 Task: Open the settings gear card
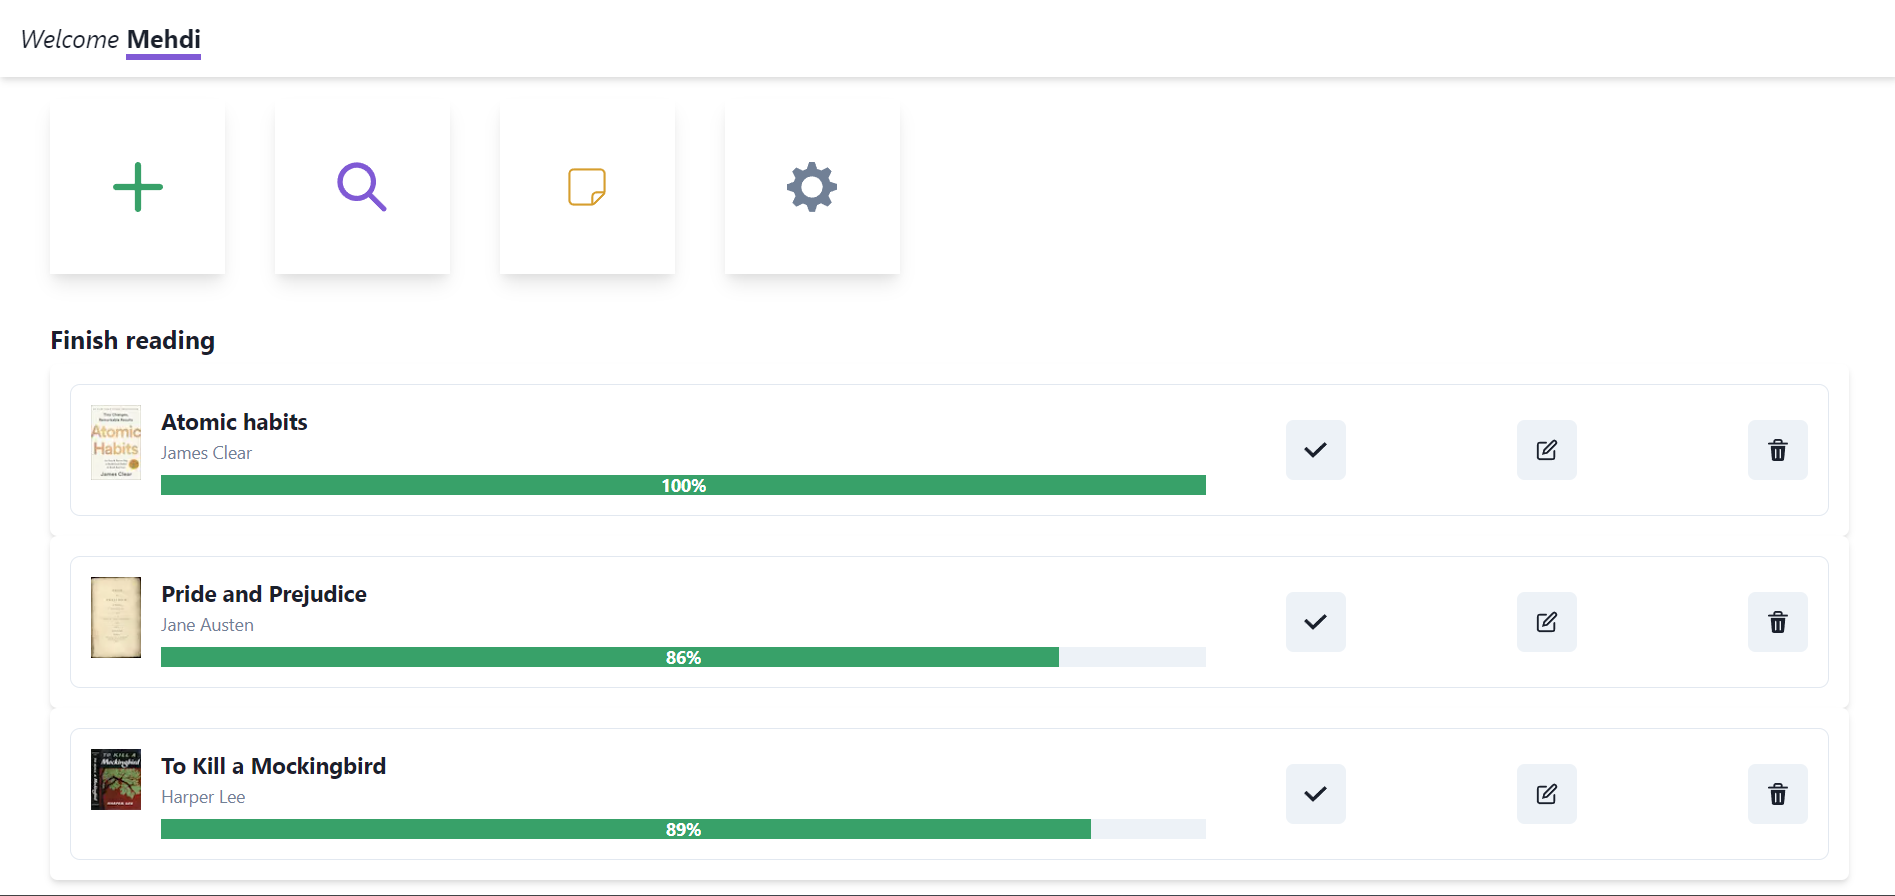coord(812,187)
